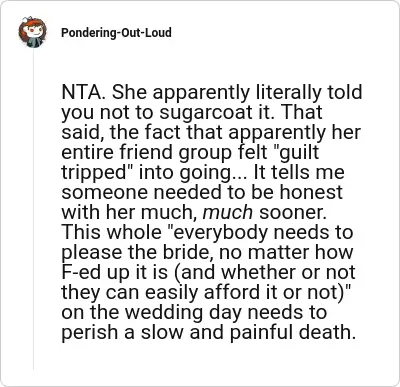This screenshot has width=400, height=387.
Task: Open the Pondering-Out-Loud username profile link
Action: click(x=116, y=33)
